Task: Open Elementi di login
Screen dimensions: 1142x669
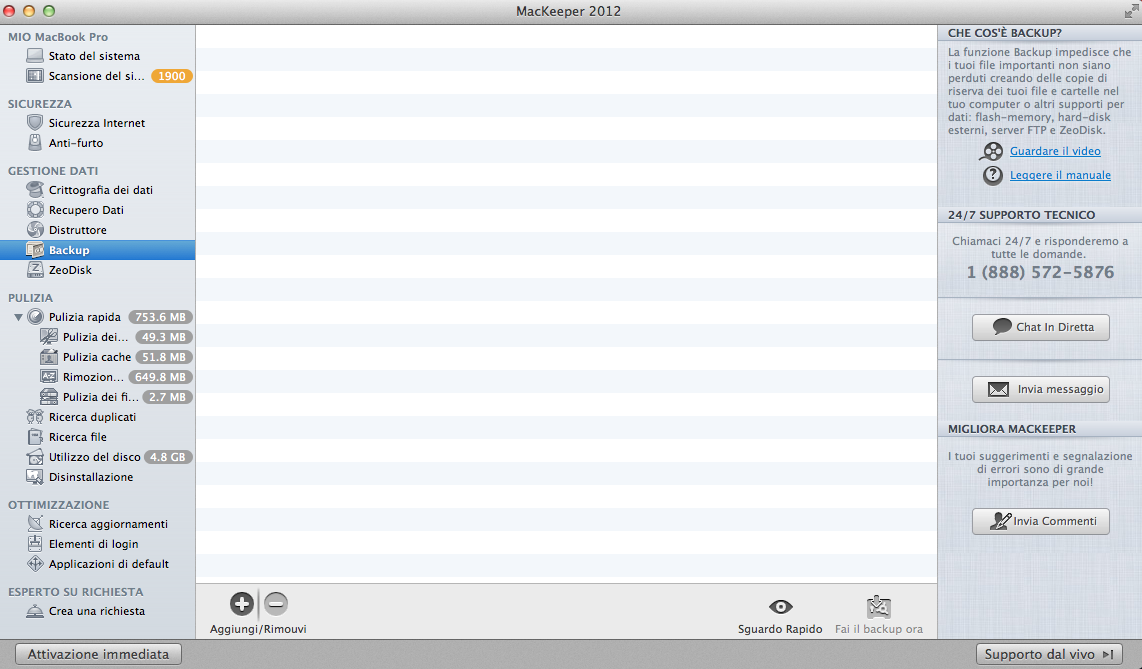Action: pos(98,544)
